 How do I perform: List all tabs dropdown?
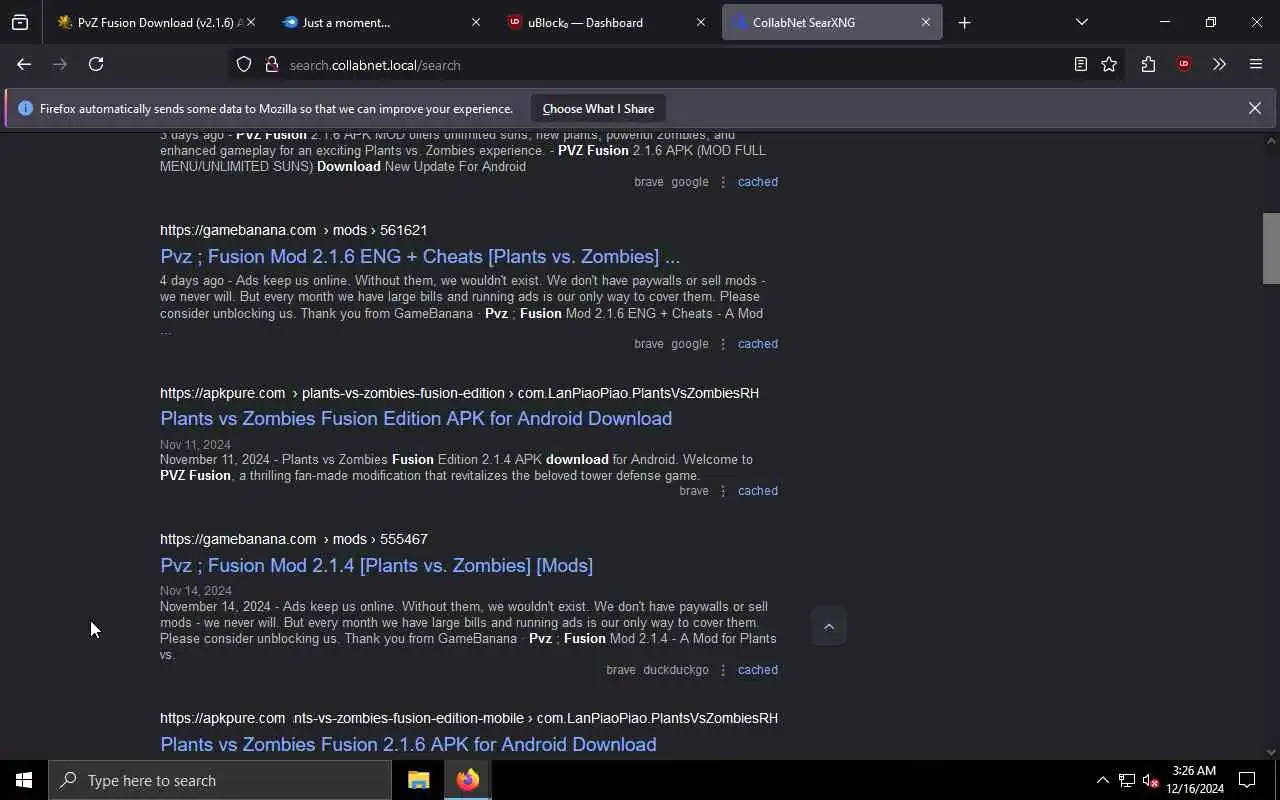coord(1081,22)
